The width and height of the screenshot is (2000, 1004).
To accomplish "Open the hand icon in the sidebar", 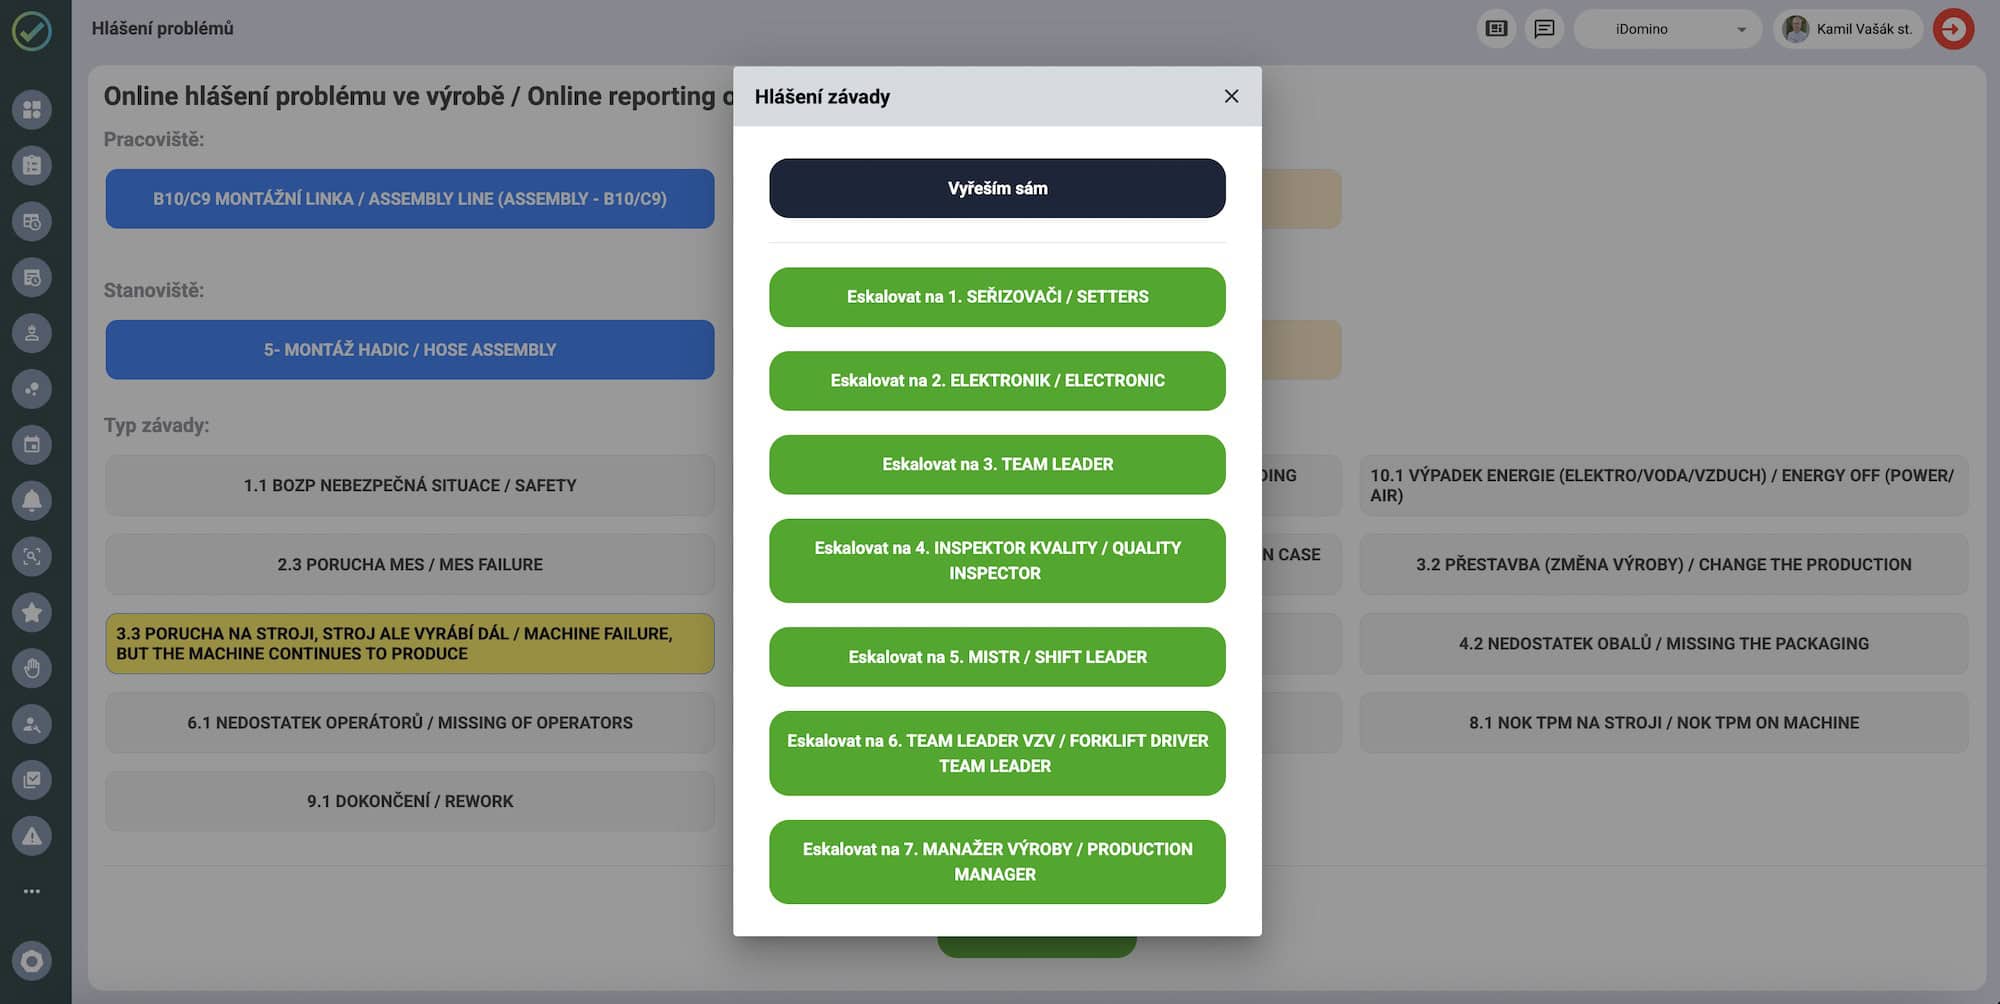I will tap(32, 668).
